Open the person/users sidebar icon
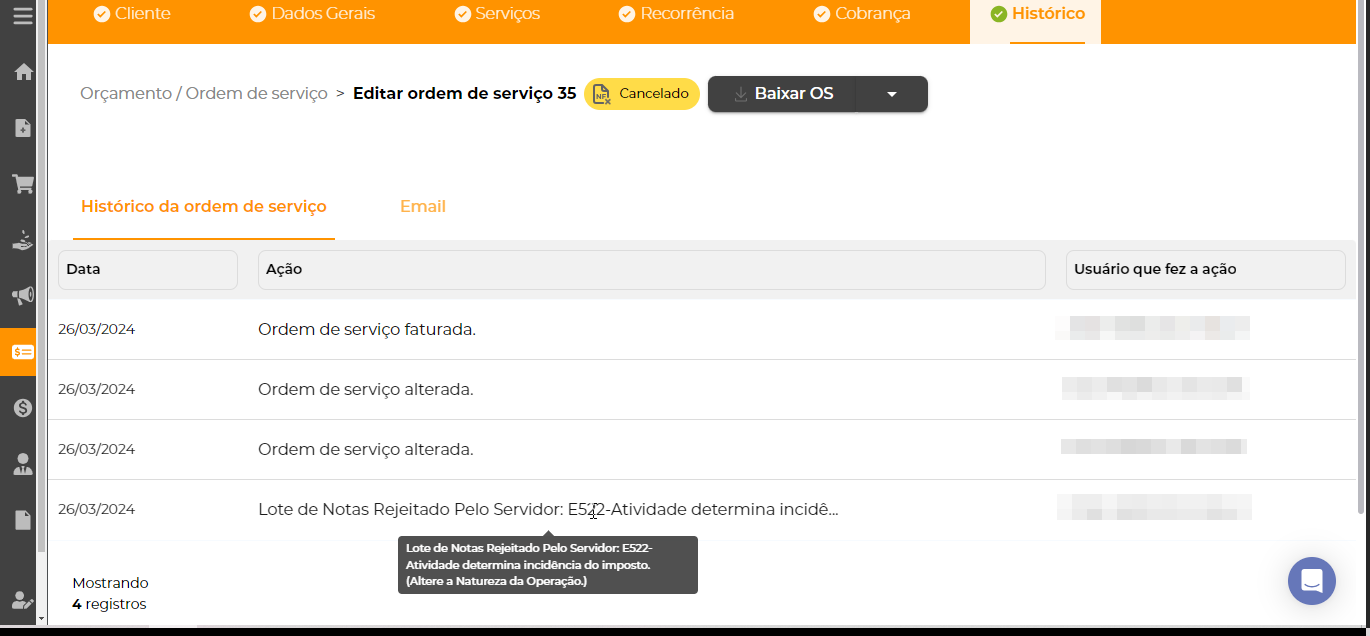 coord(22,464)
